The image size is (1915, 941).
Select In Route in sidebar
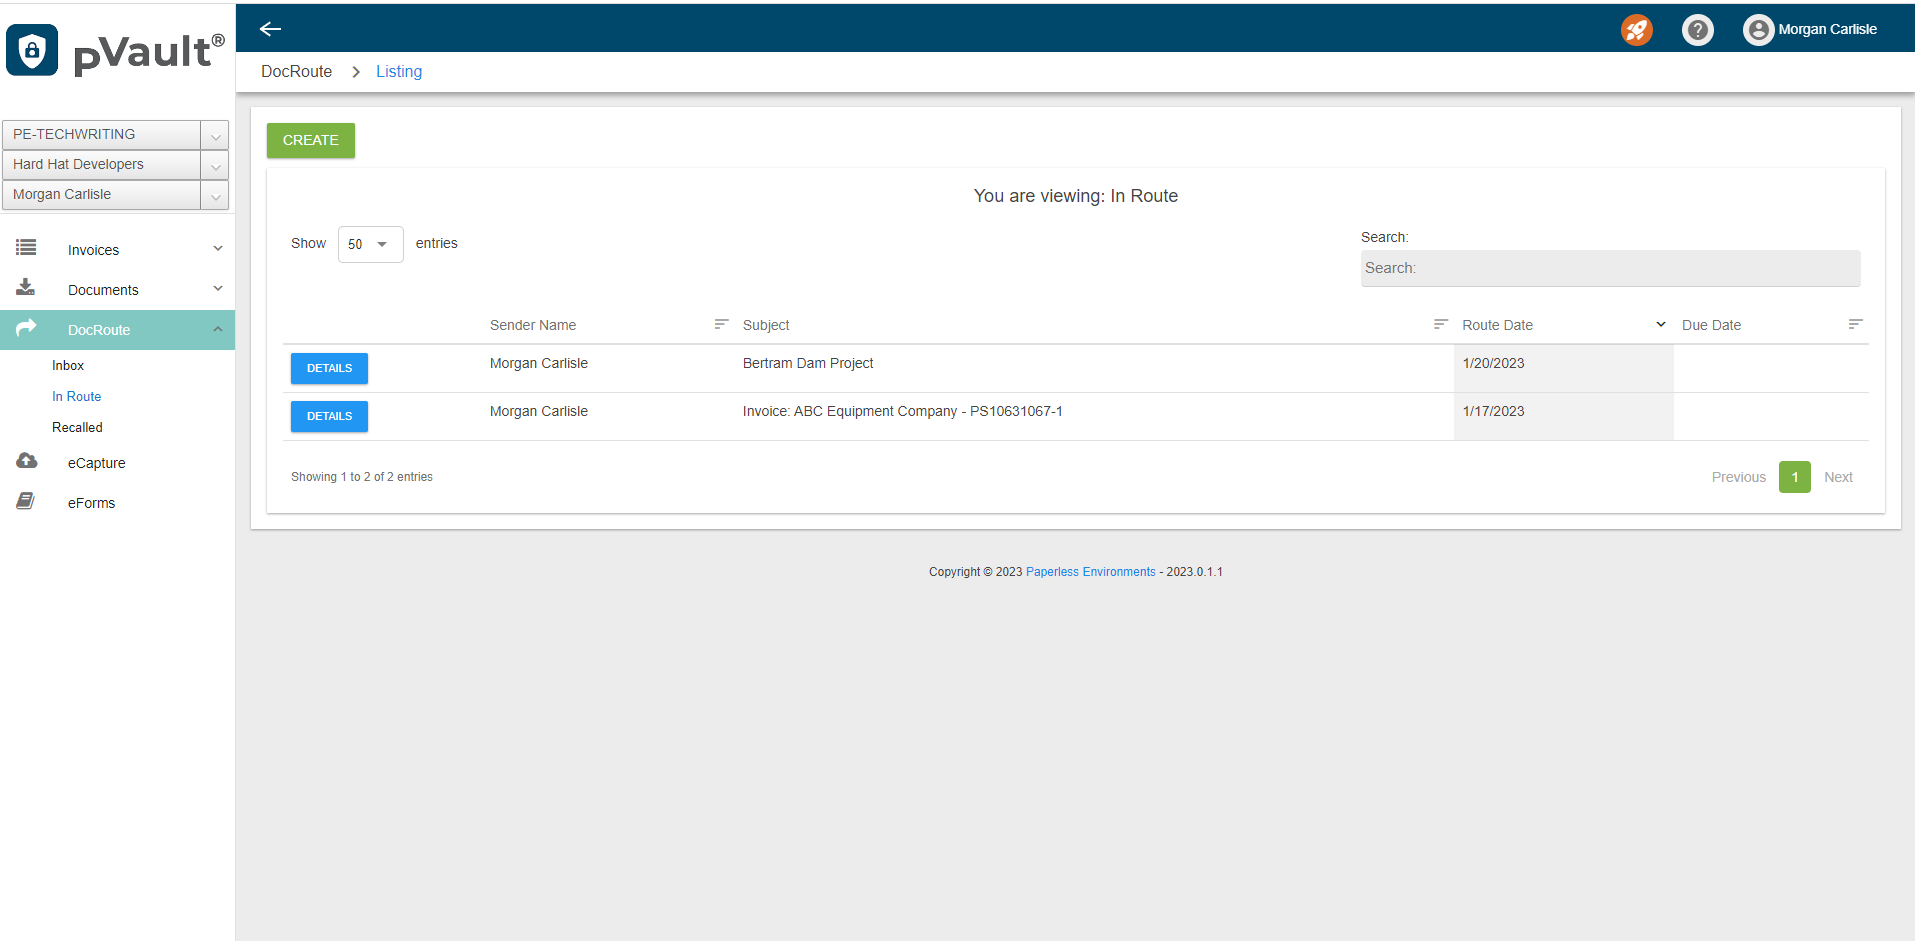pos(76,397)
